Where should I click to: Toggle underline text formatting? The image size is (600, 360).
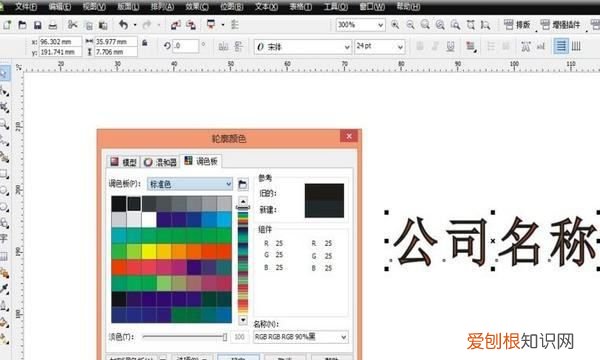450,47
